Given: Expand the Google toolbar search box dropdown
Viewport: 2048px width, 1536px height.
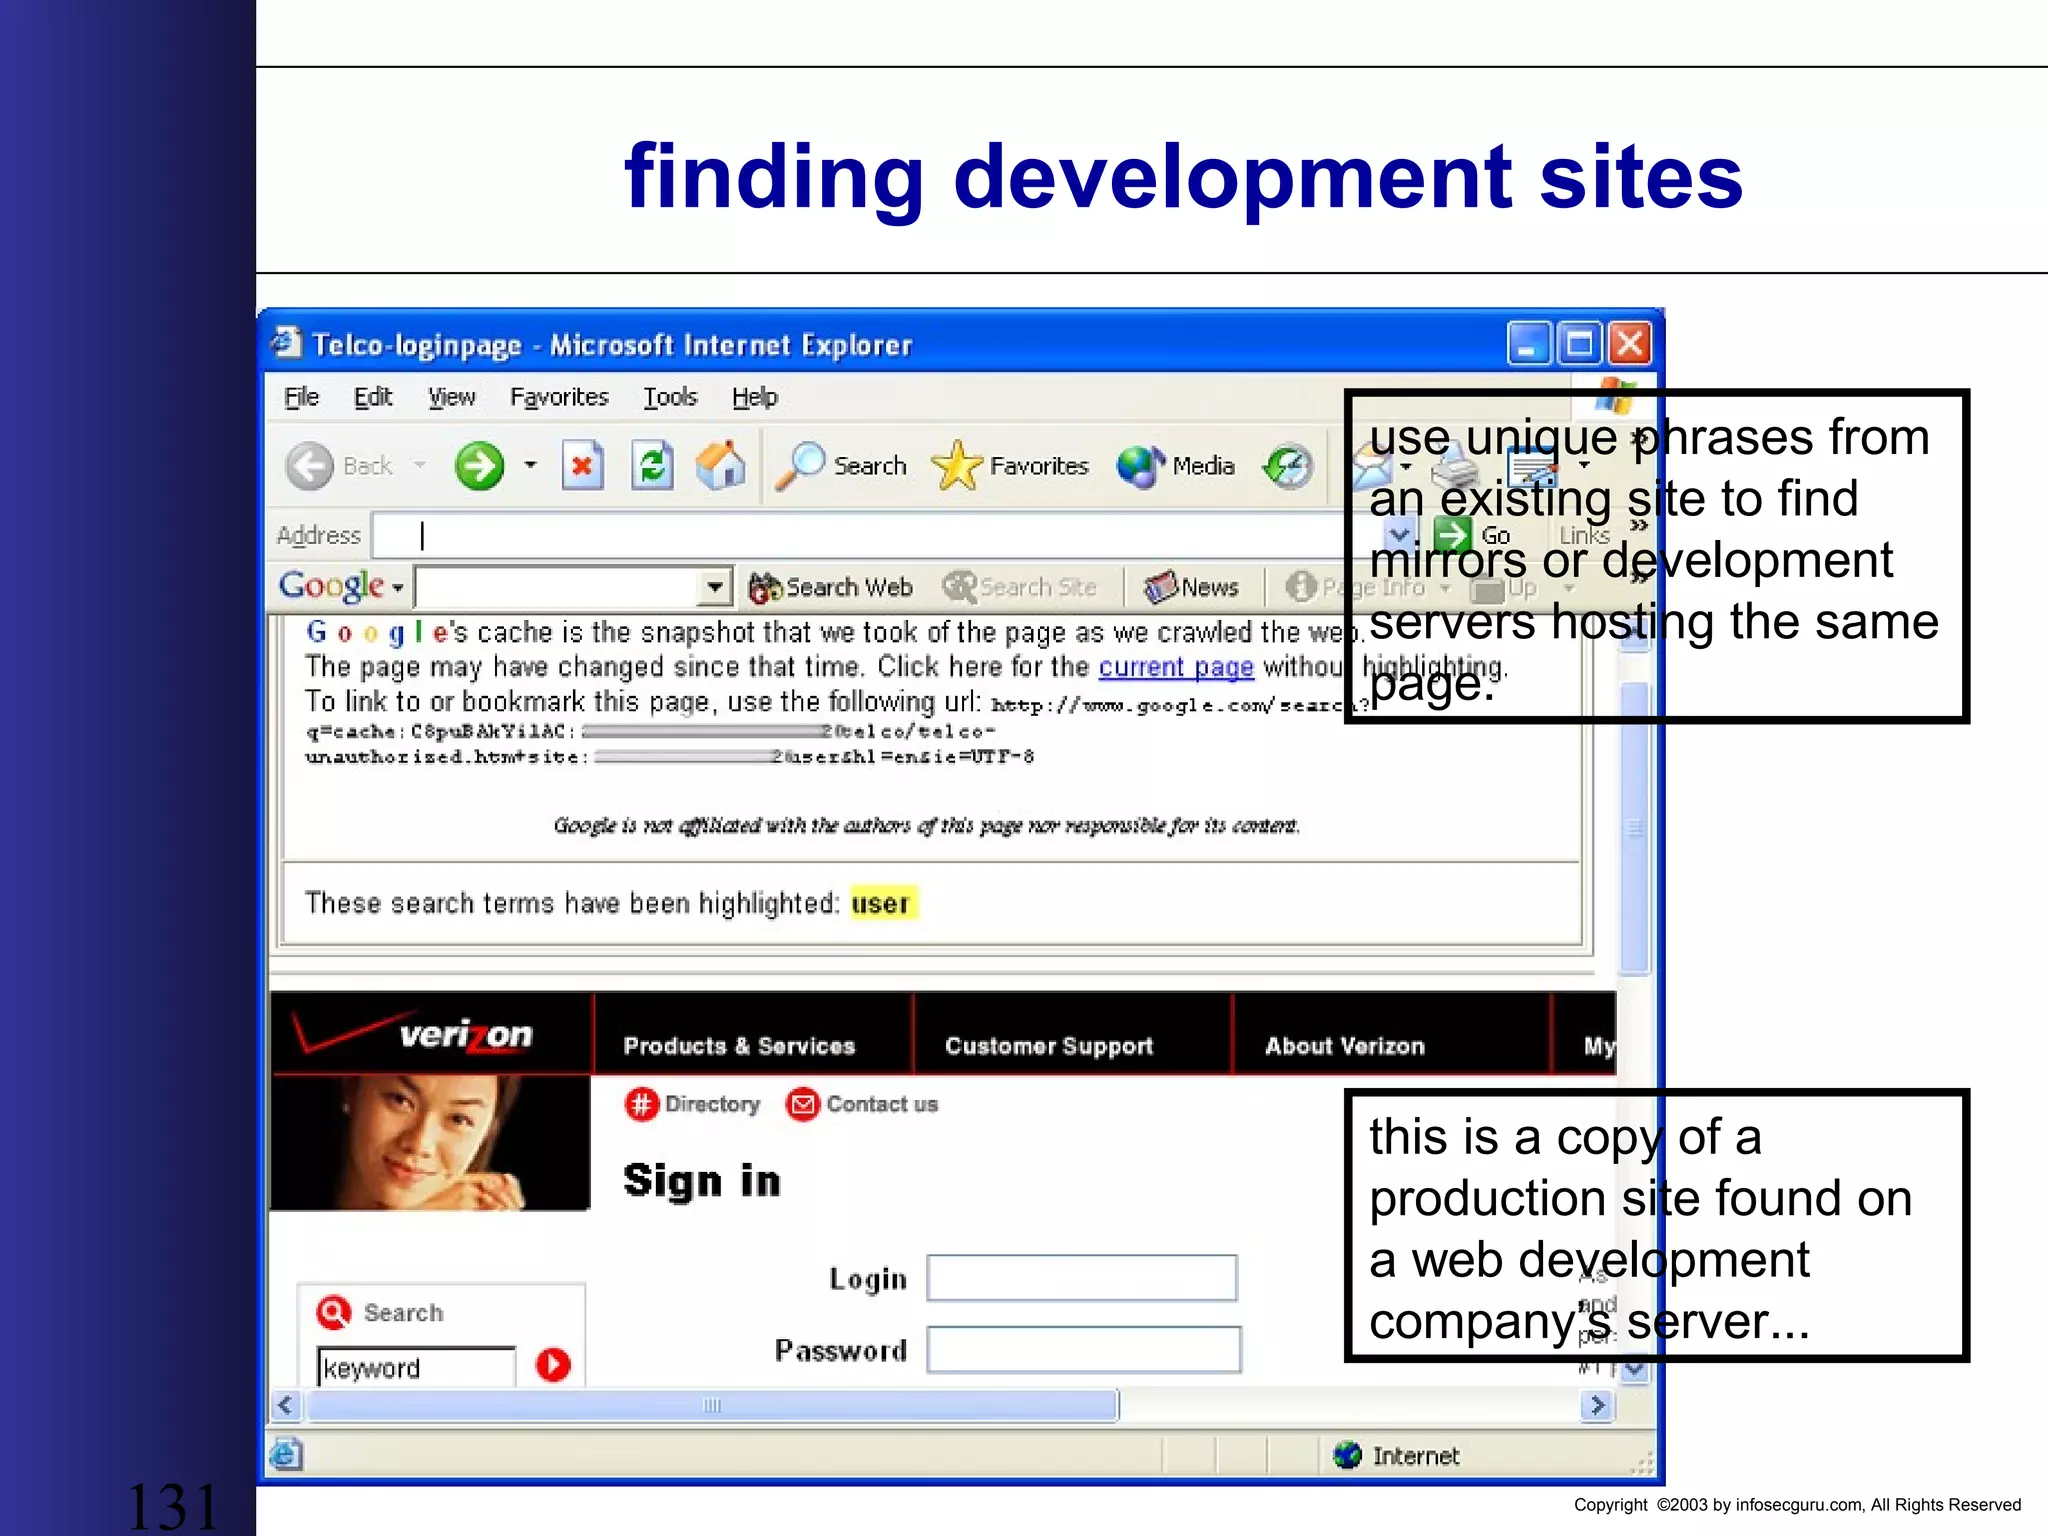Looking at the screenshot, I should click(x=715, y=587).
